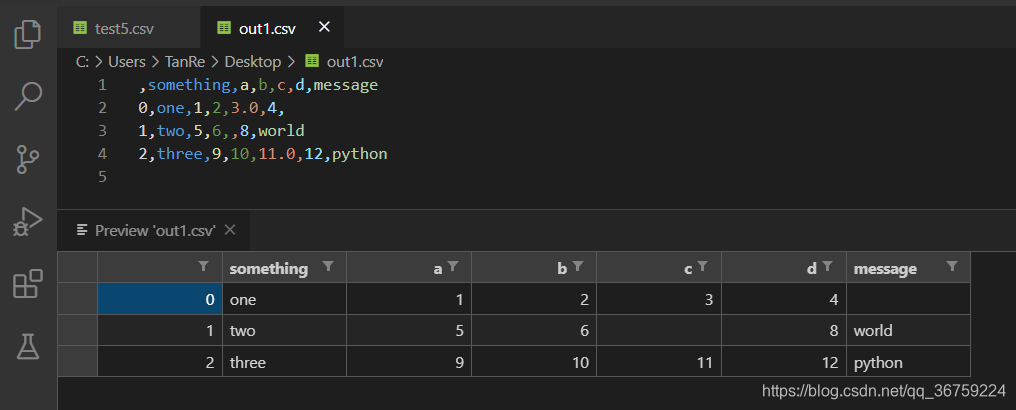The width and height of the screenshot is (1016, 410).
Task: Close the Preview 'out1.csv' tab
Action: (x=230, y=230)
